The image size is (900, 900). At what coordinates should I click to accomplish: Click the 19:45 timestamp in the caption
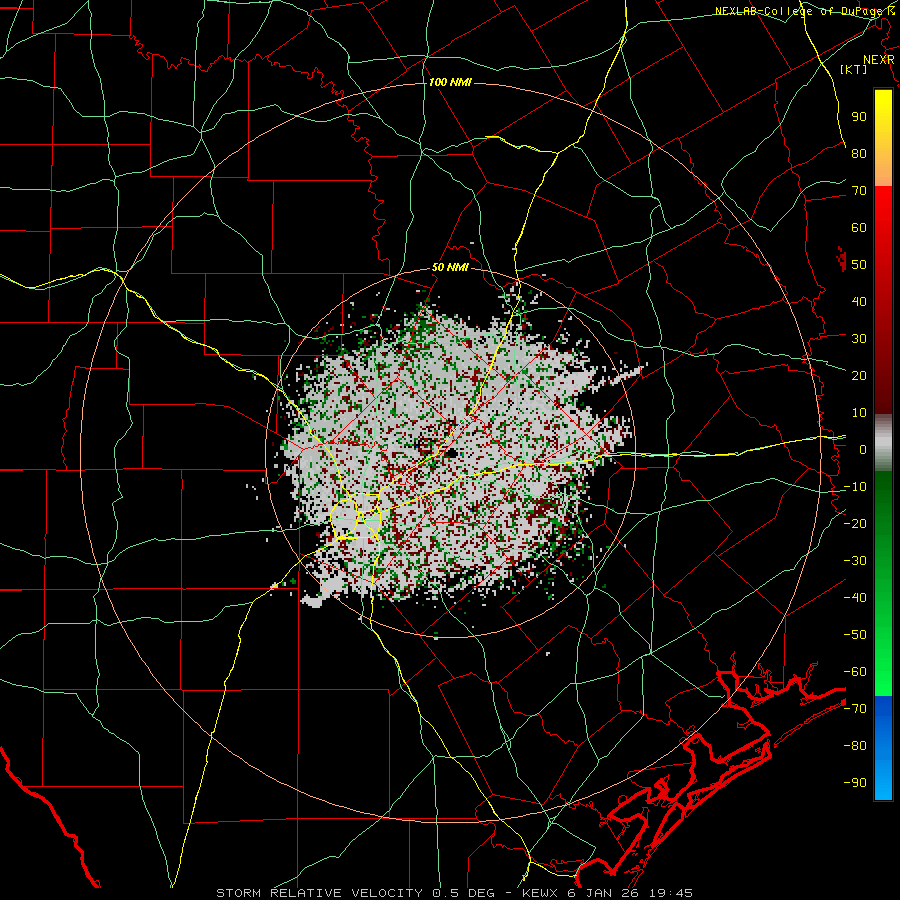672,893
